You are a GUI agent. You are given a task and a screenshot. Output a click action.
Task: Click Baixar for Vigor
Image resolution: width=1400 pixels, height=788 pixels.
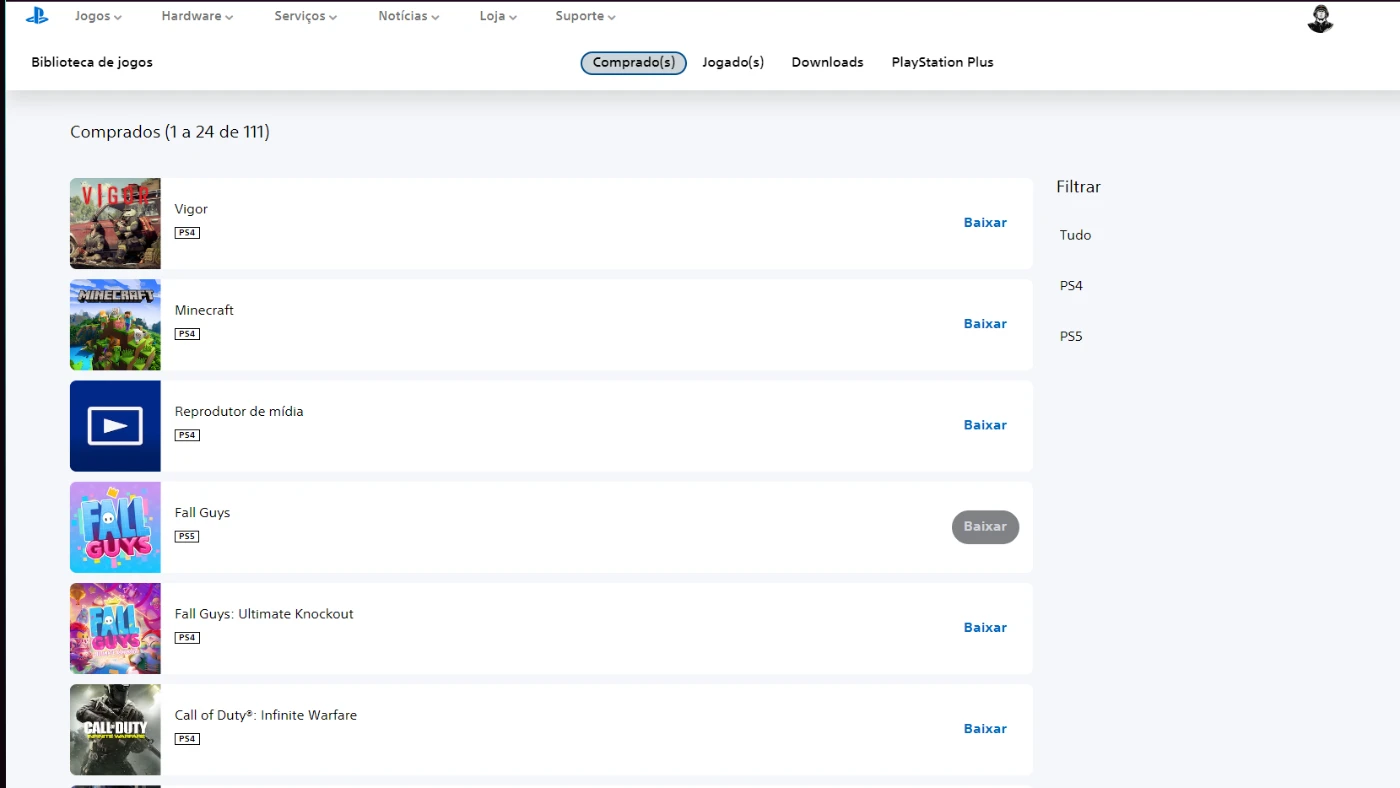pos(985,222)
